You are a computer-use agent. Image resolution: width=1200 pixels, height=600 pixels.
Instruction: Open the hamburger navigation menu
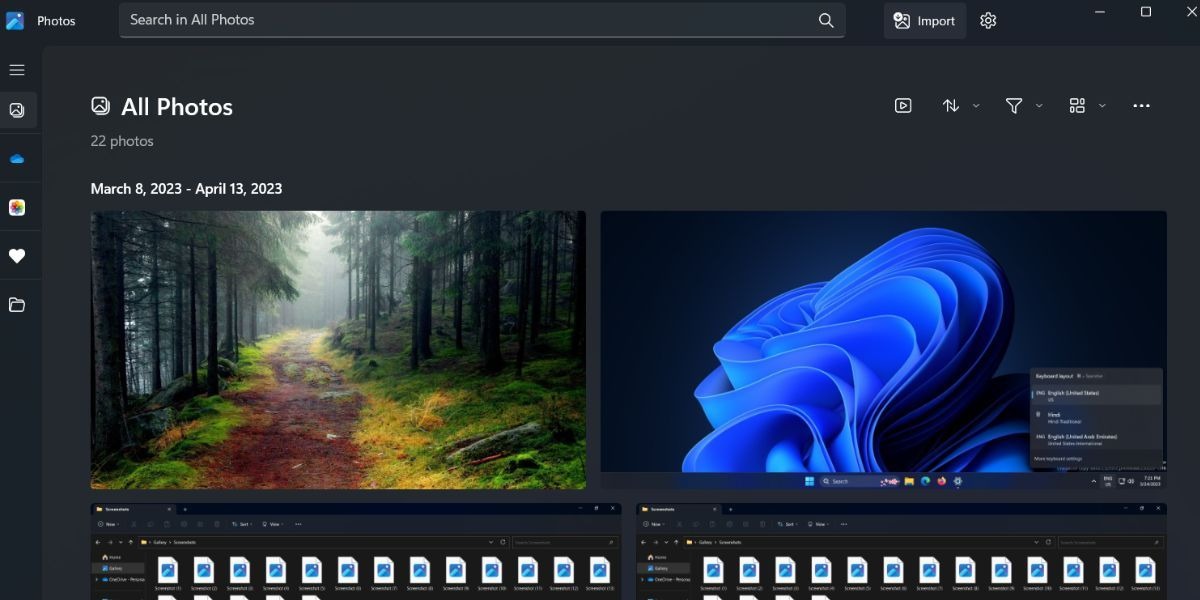pyautogui.click(x=17, y=70)
